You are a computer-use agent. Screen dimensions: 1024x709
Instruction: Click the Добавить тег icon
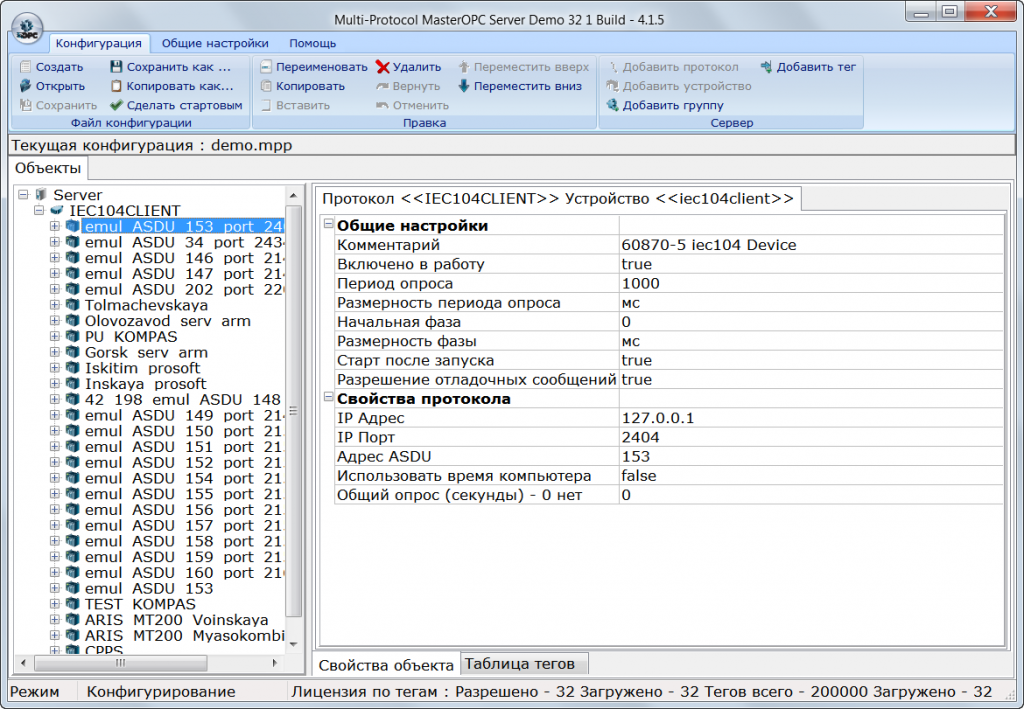[x=767, y=67]
